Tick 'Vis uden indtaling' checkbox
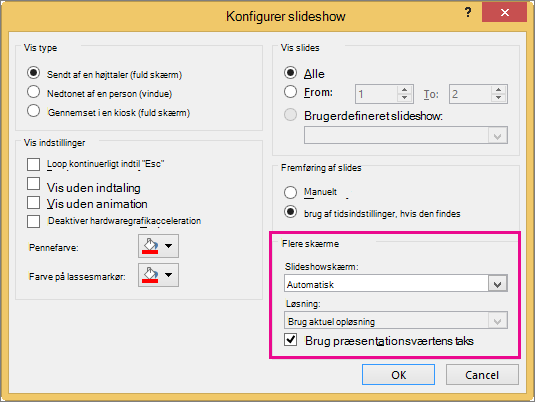Viewport: 535px width, 402px height. (33, 184)
